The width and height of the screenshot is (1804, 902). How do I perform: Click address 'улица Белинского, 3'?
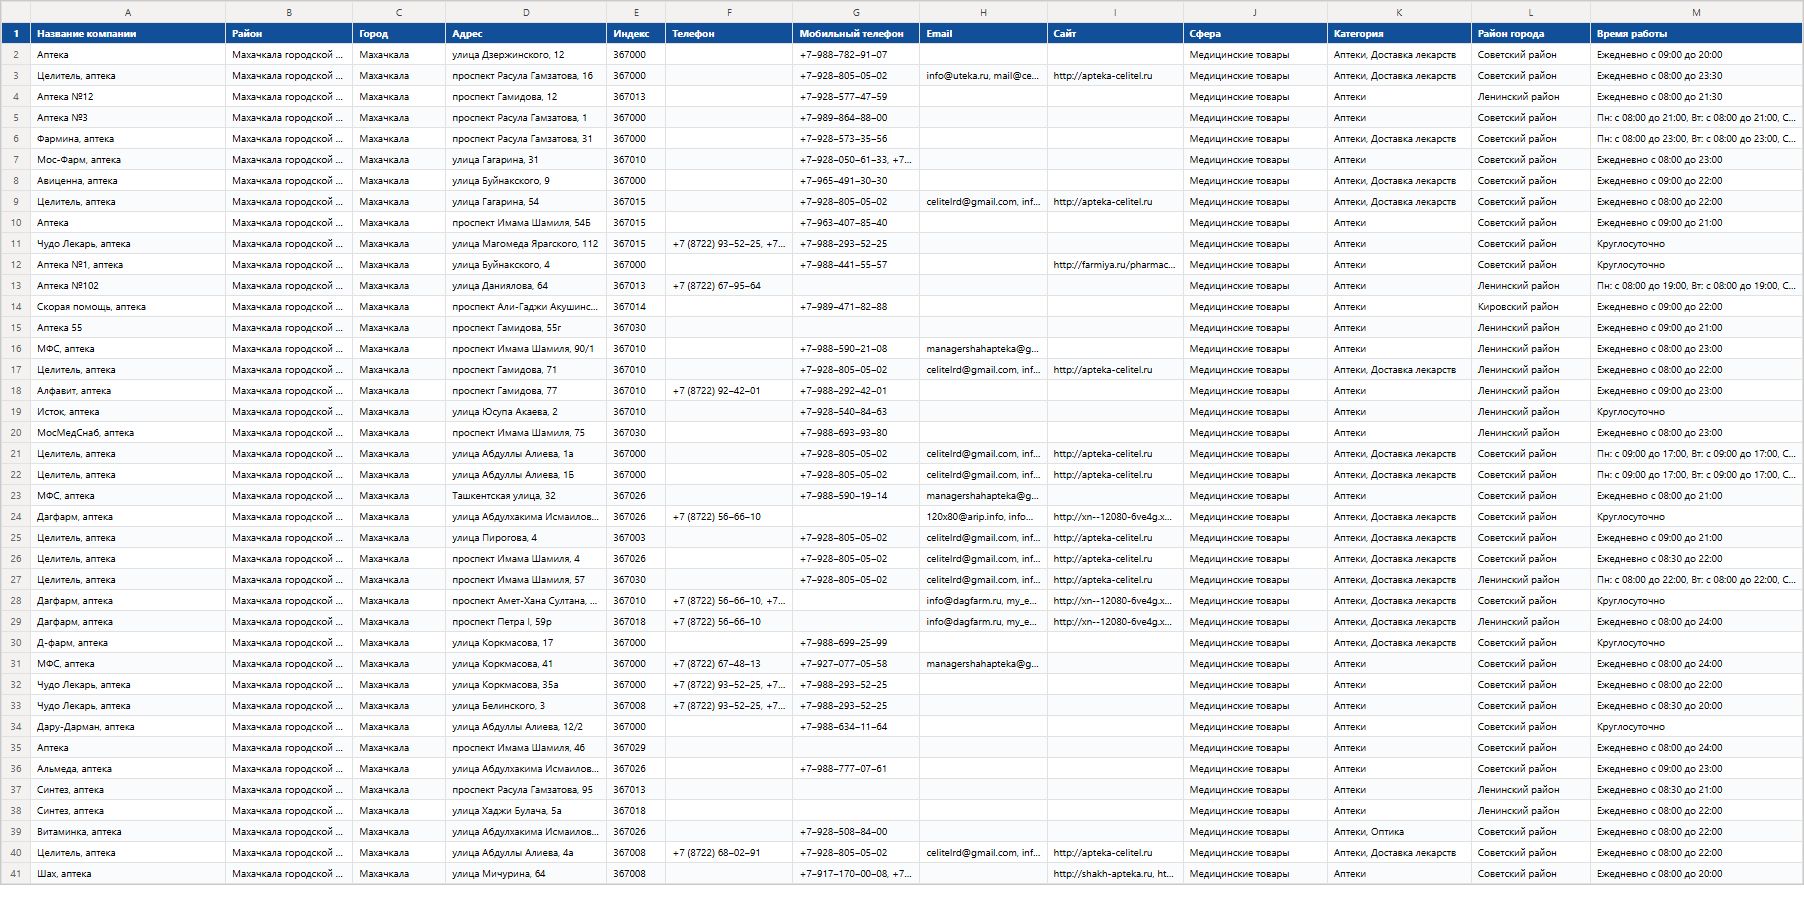(526, 706)
